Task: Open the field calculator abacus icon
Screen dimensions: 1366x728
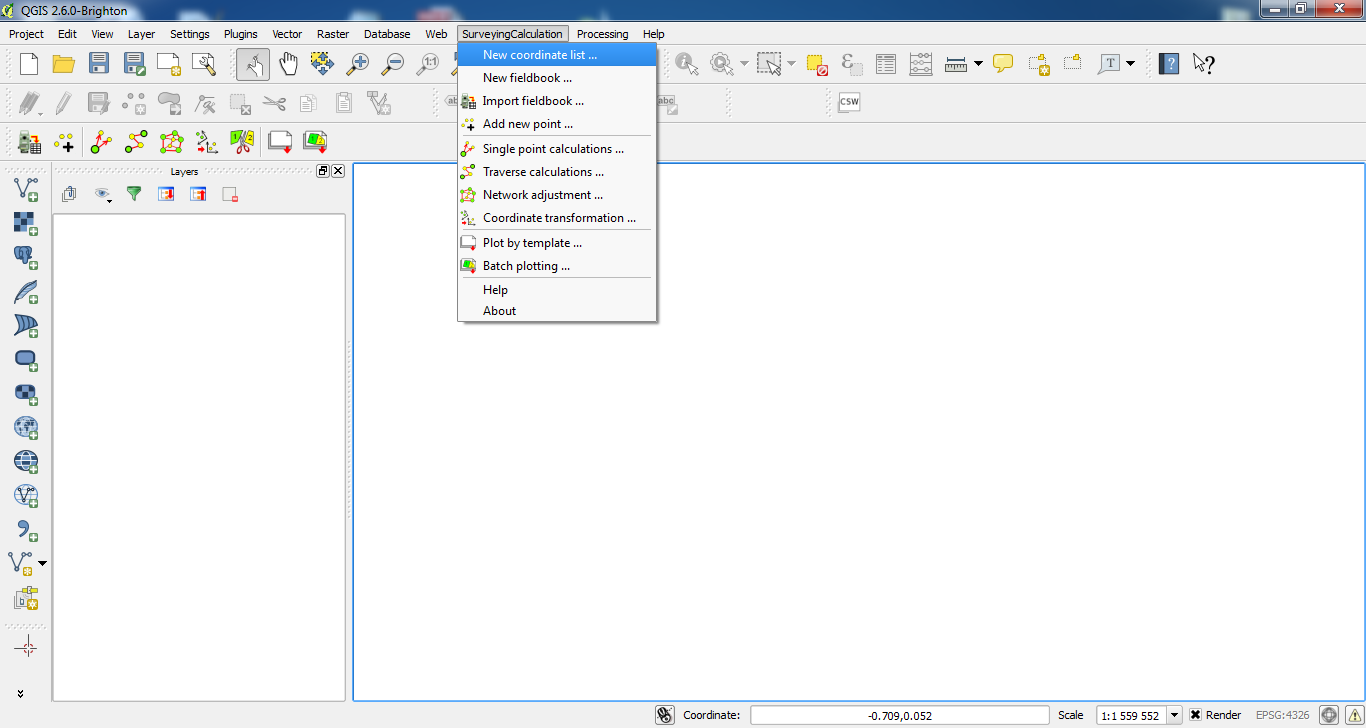Action: pos(921,64)
